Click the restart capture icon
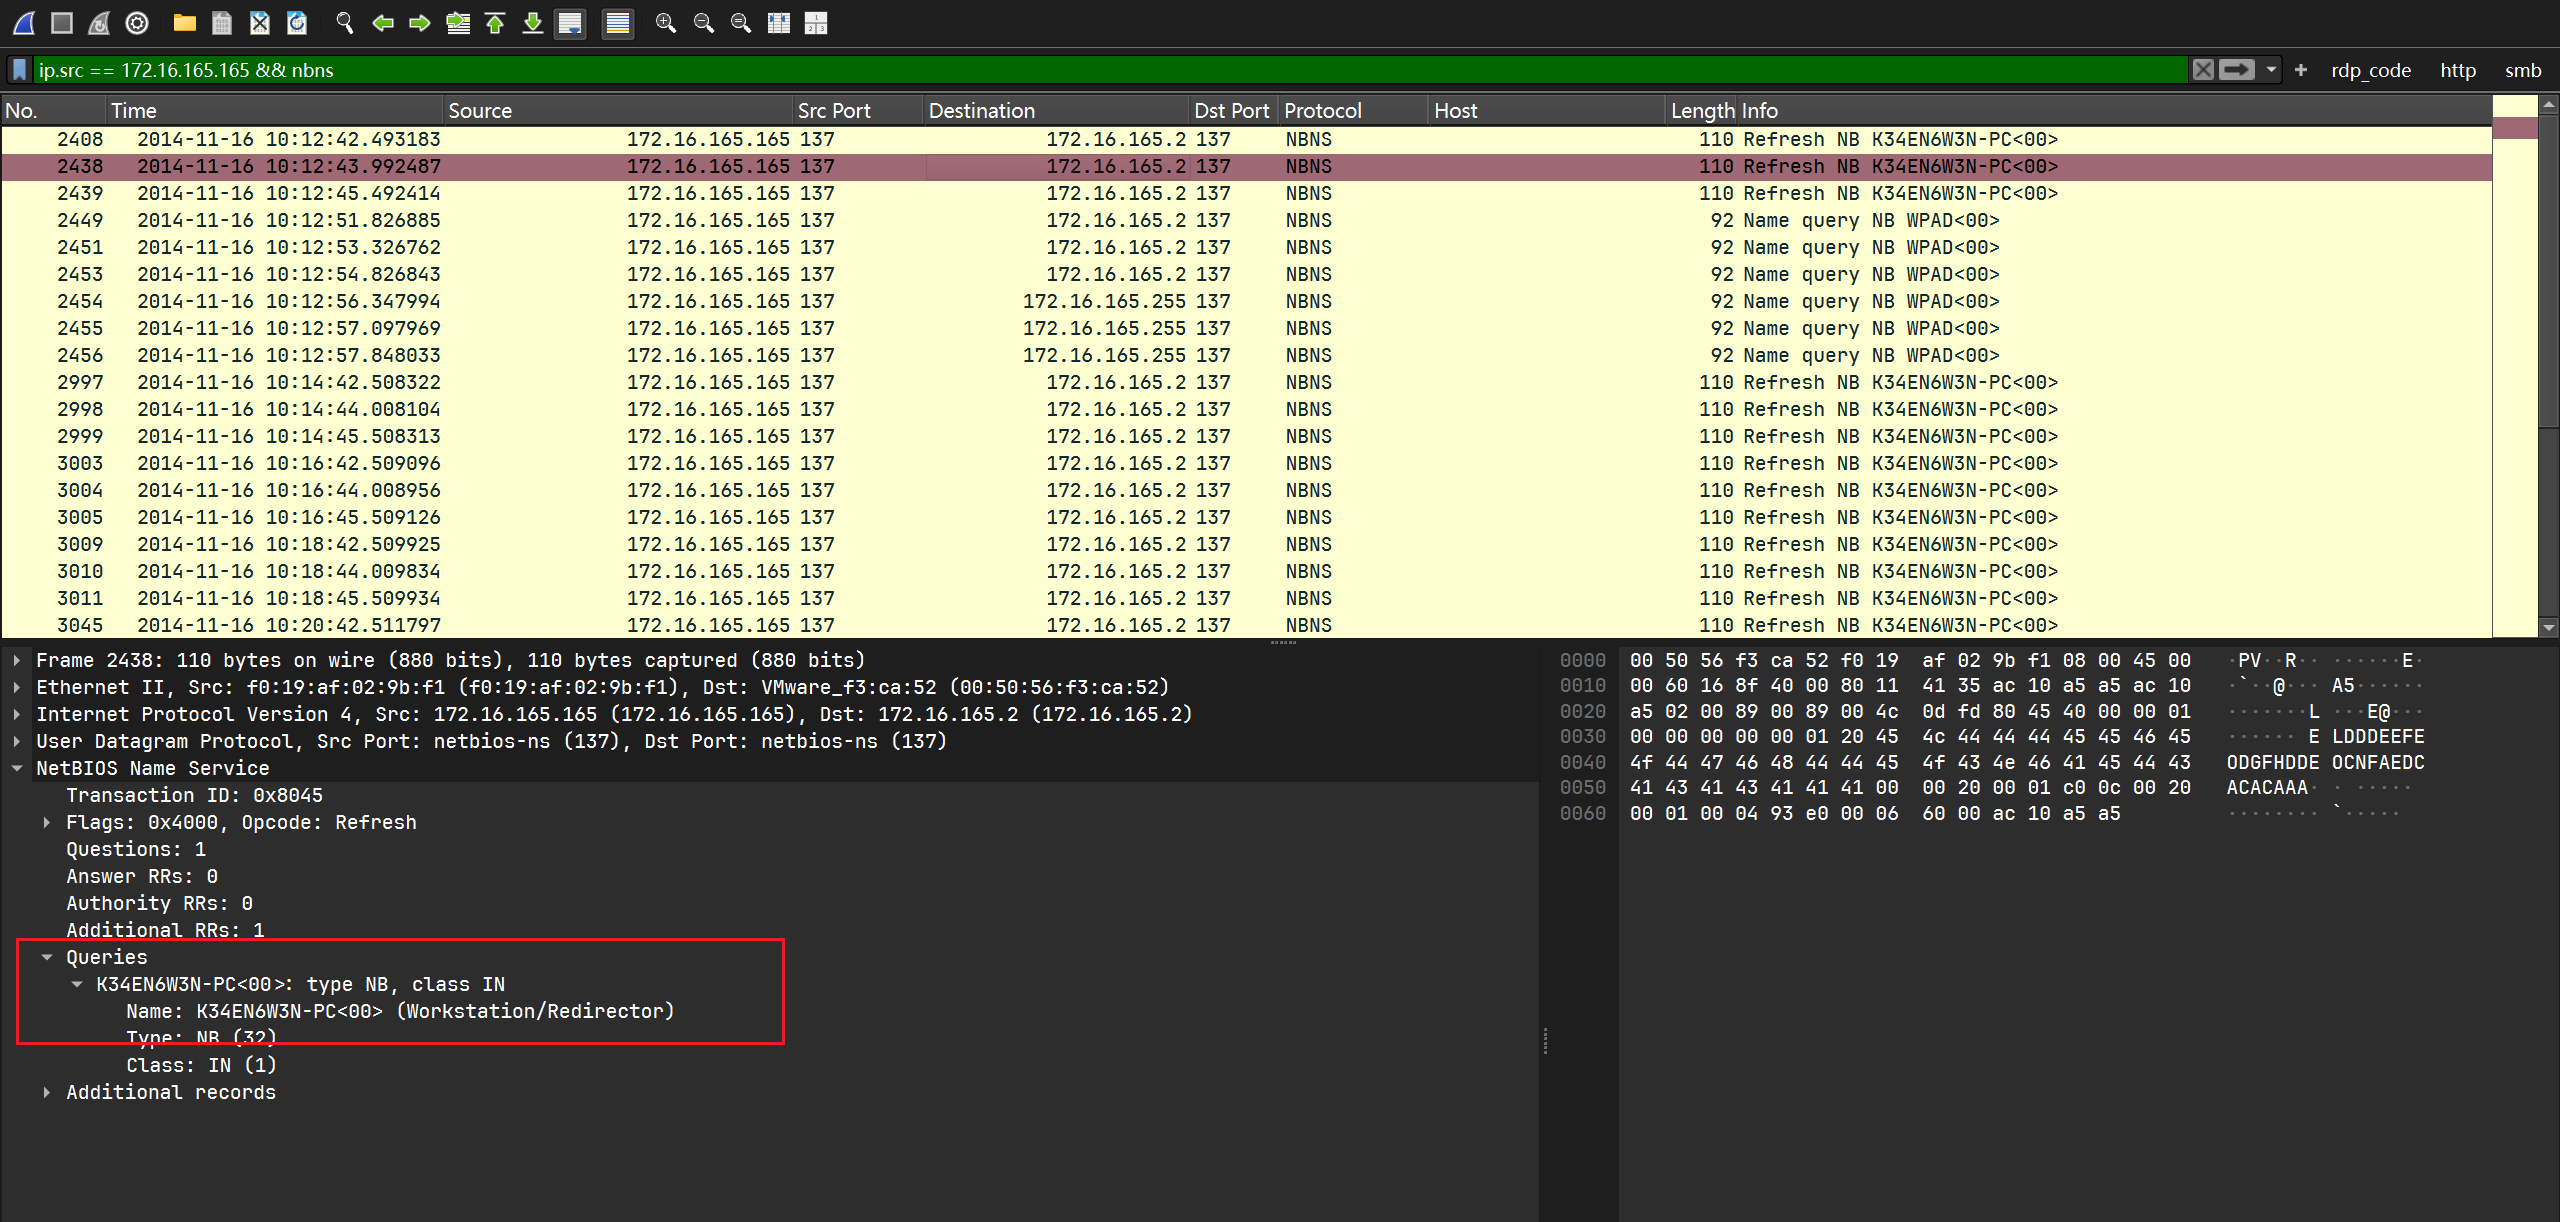 [99, 22]
